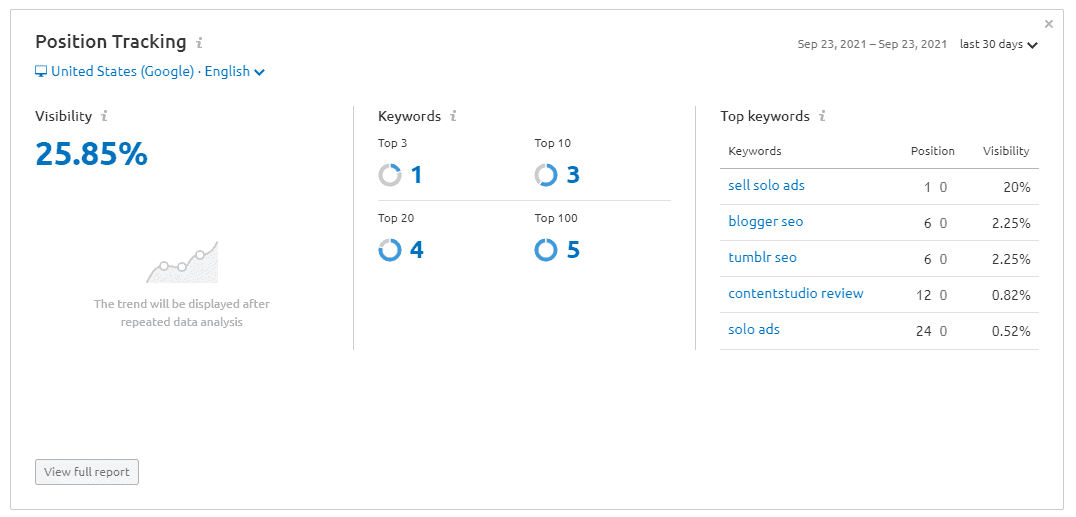Open the last 30 days dropdown

[x=999, y=45]
